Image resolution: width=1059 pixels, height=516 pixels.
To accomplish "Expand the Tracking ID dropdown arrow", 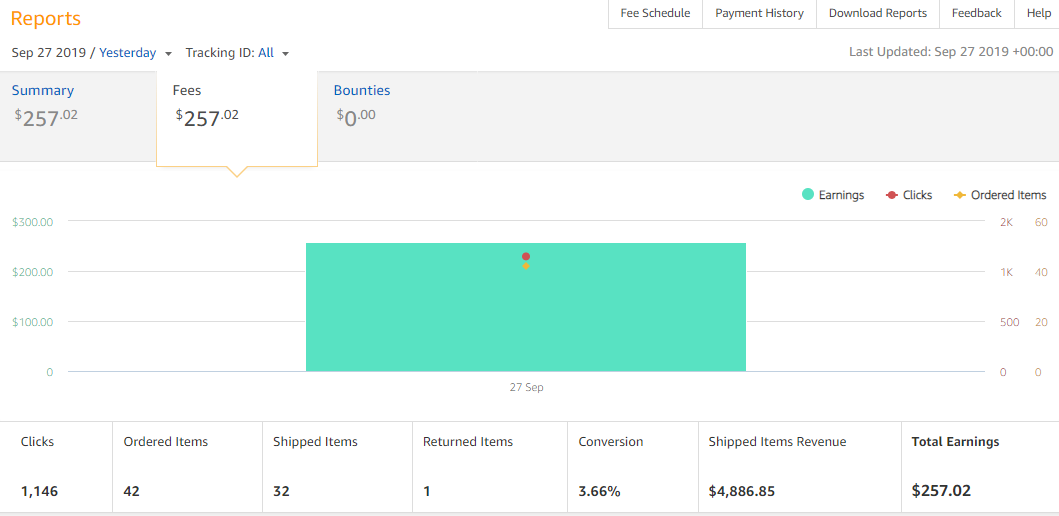I will click(x=285, y=54).
